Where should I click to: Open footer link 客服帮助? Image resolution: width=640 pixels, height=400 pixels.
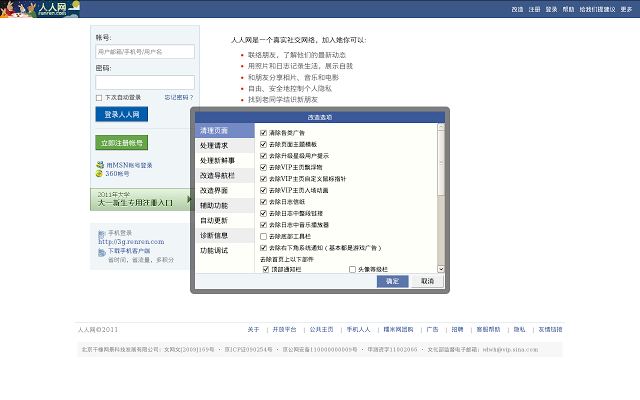pyautogui.click(x=488, y=329)
